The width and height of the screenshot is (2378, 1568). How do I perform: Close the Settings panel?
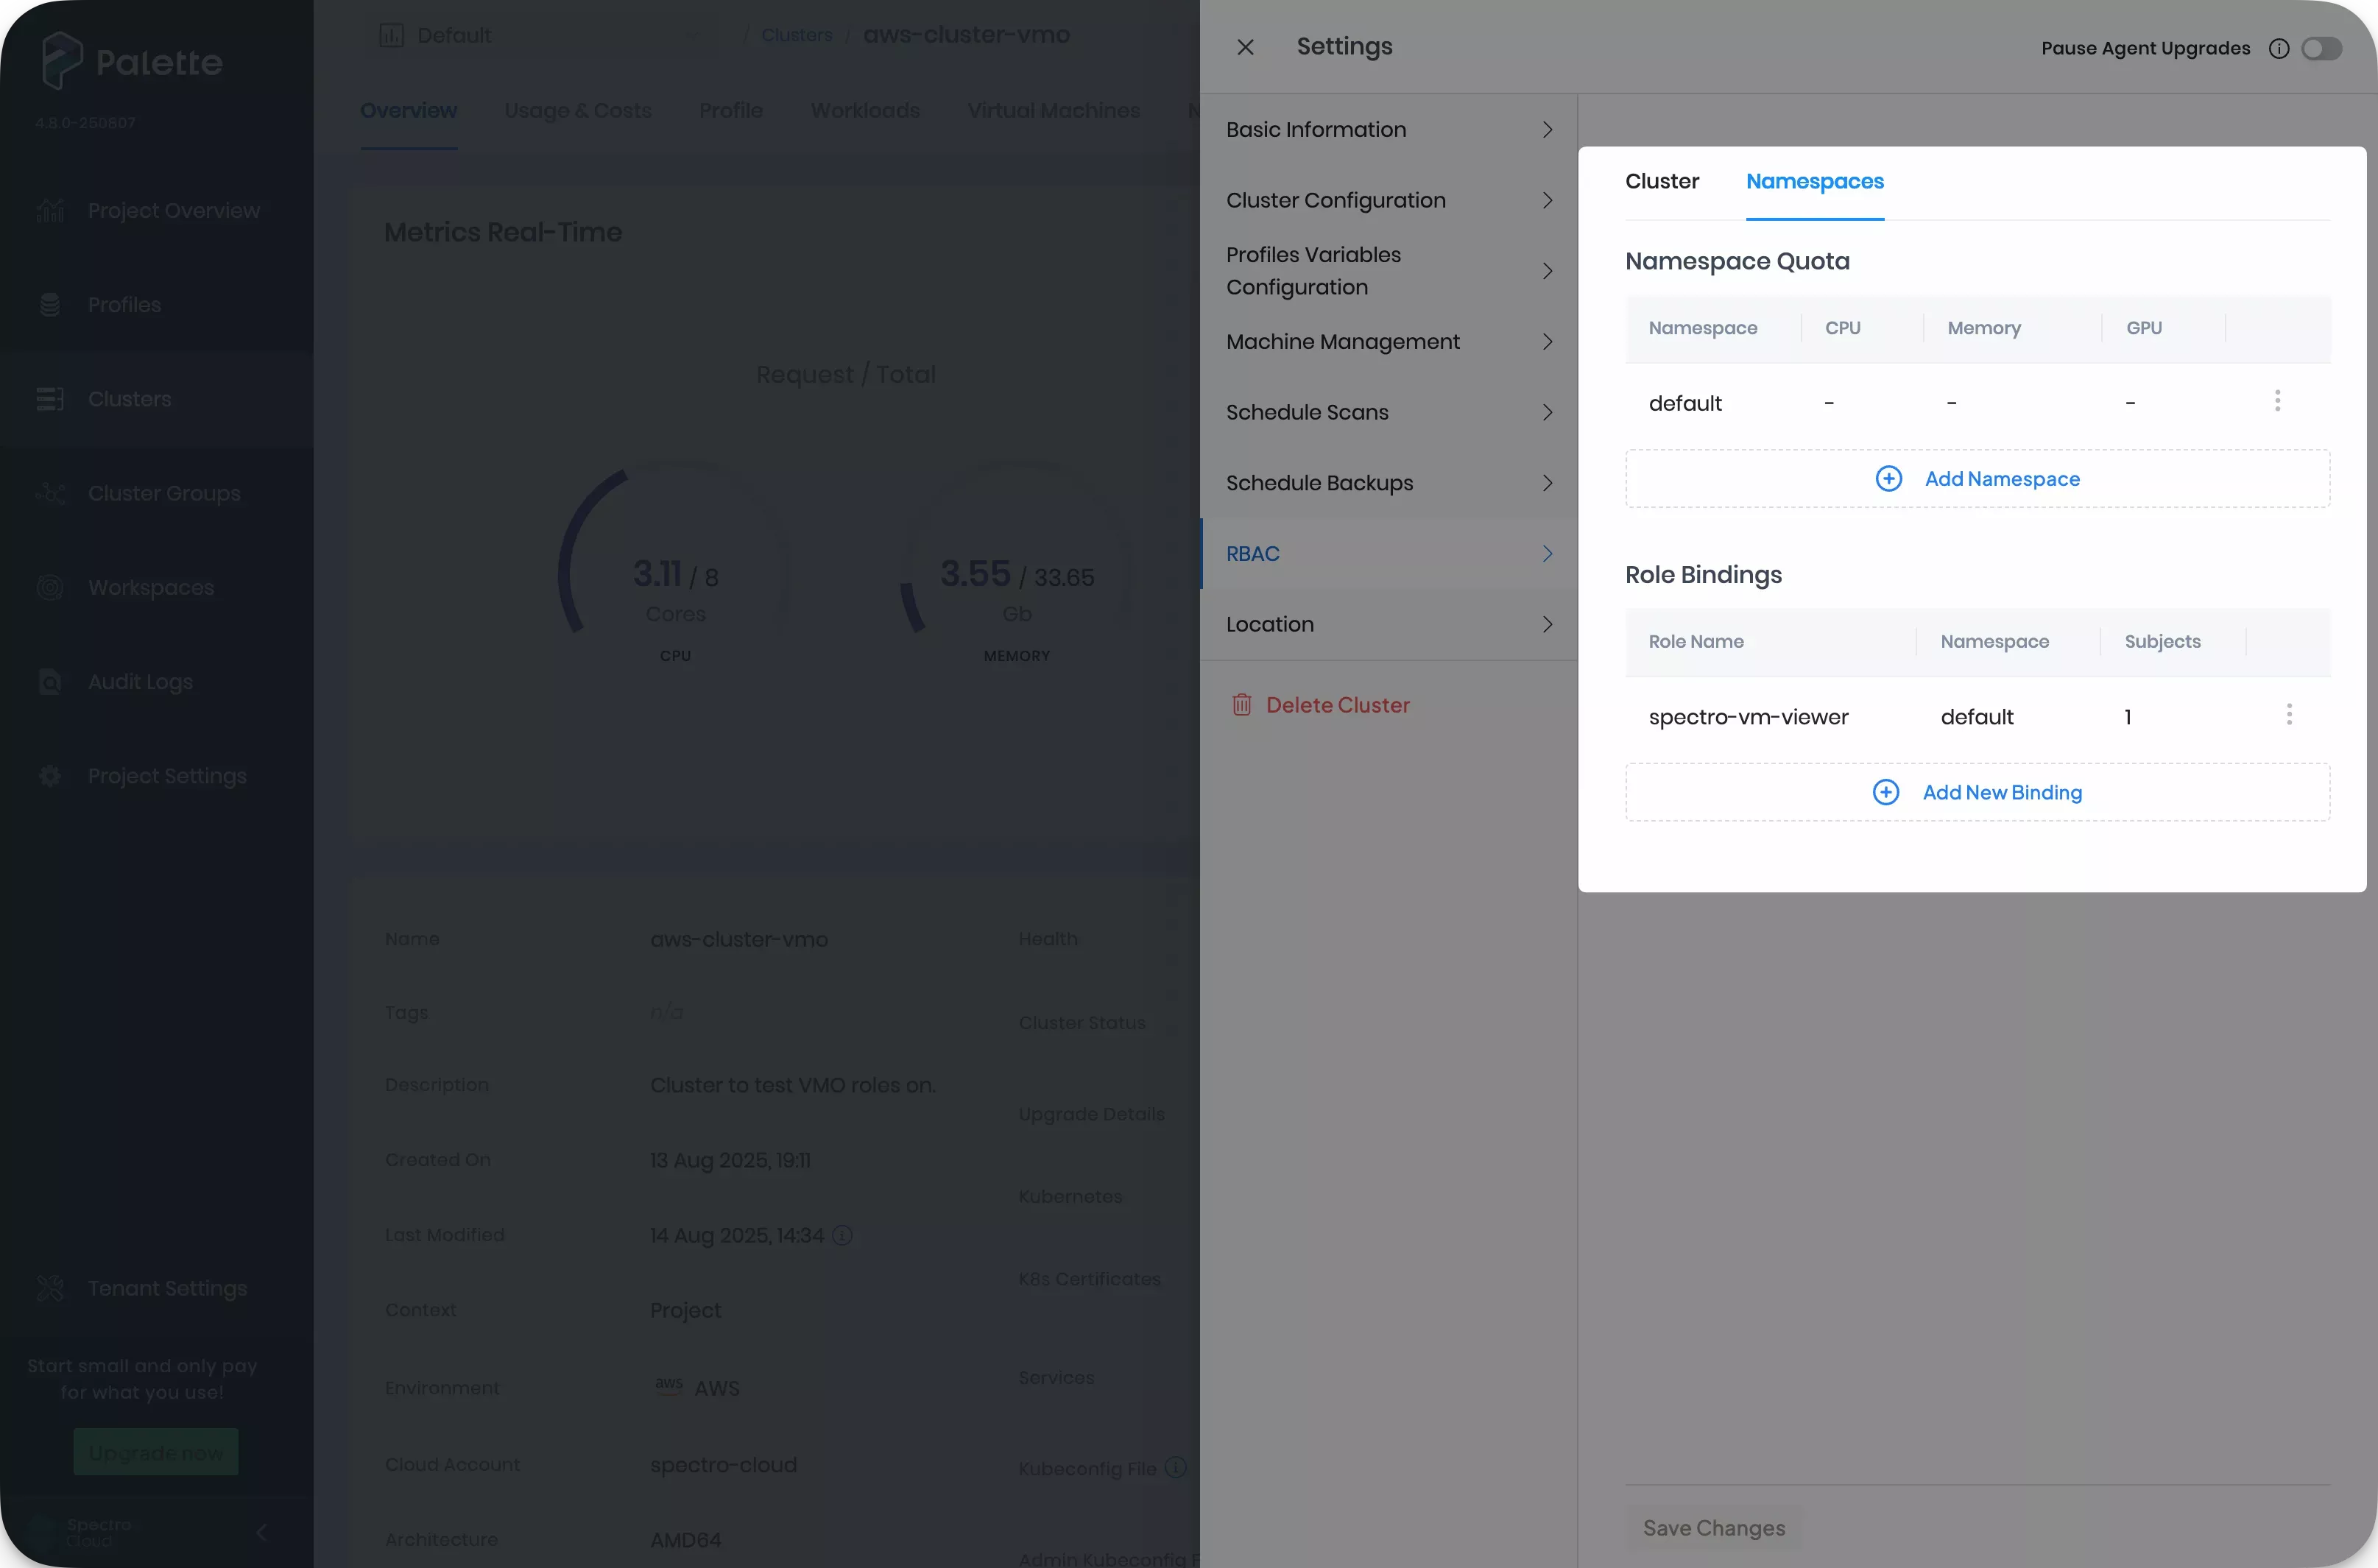pos(1245,46)
